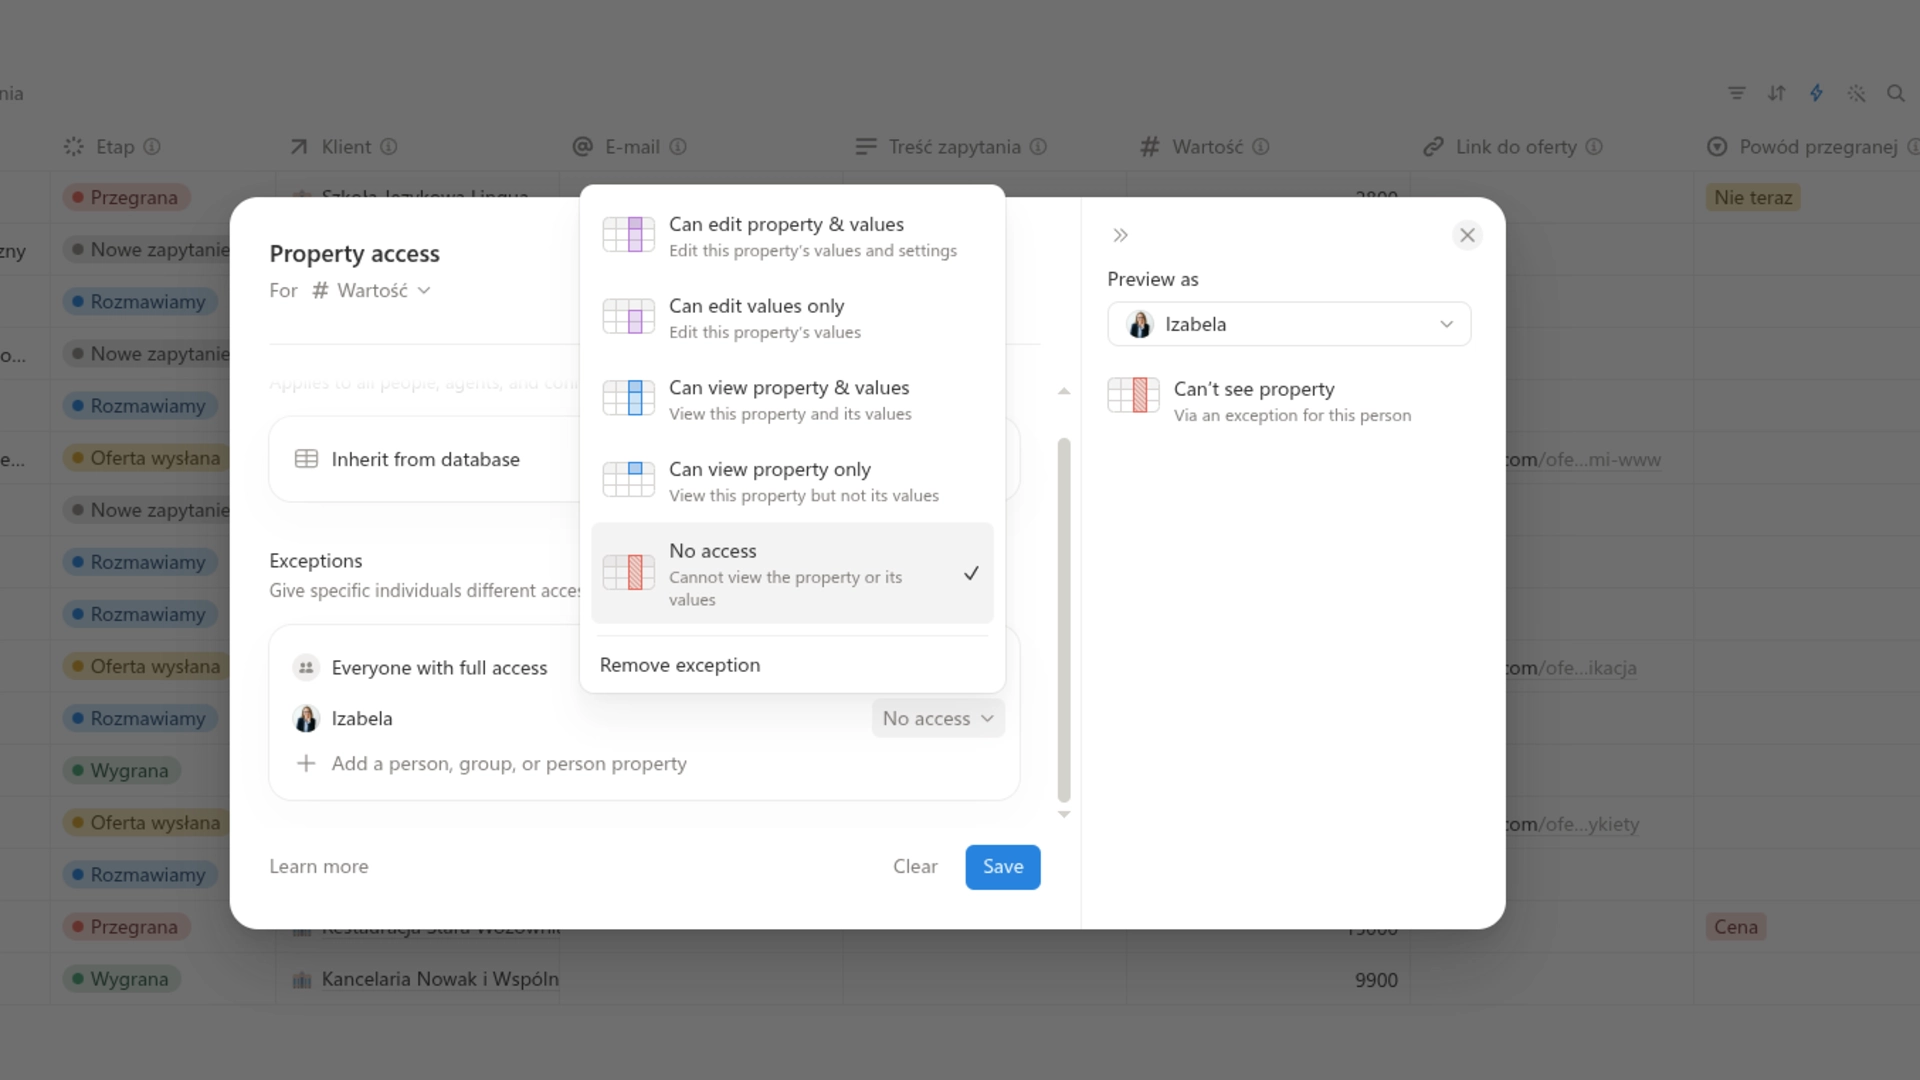The height and width of the screenshot is (1080, 1920).
Task: Click the info icon next to Etap
Action: 152,146
